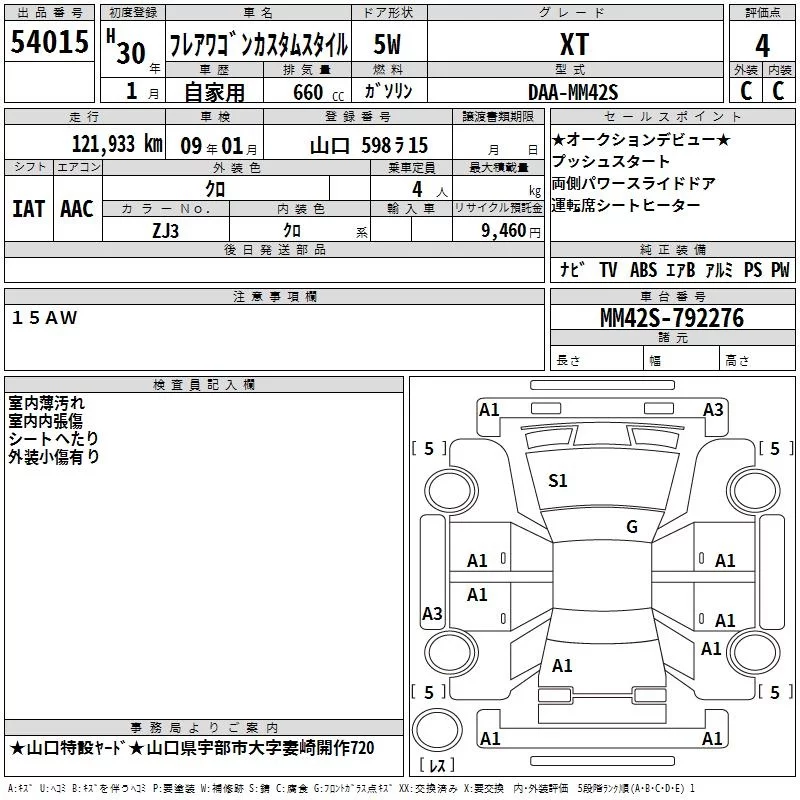Click the IAT shift type cell

click(x=28, y=209)
